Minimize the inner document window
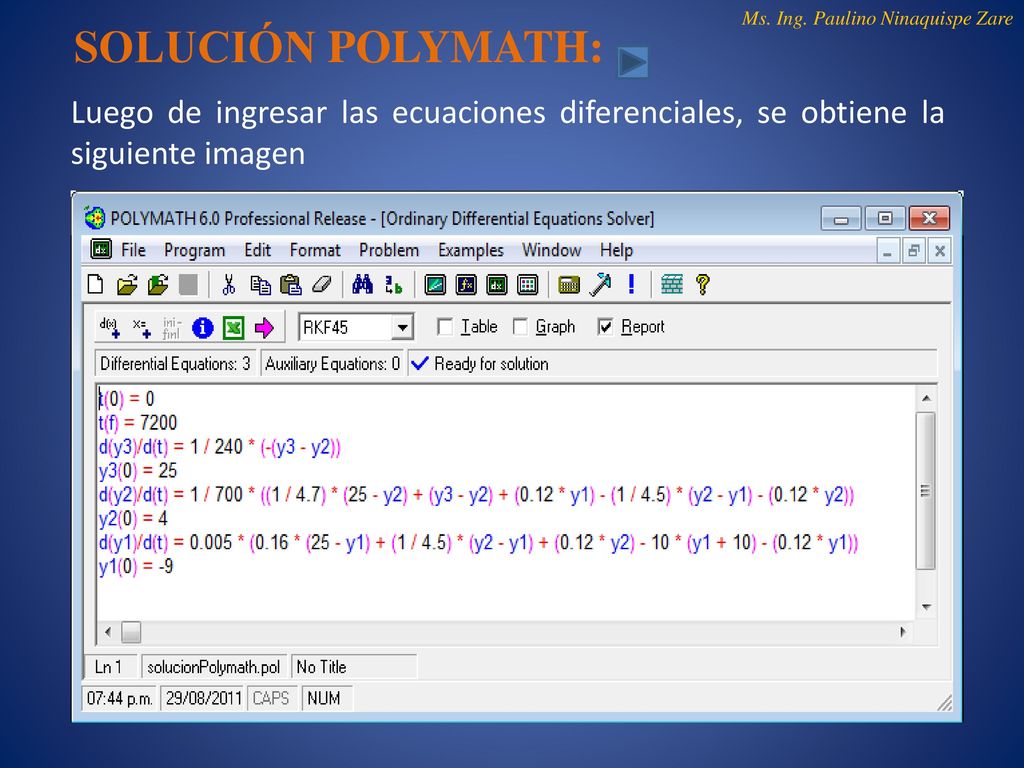The width and height of the screenshot is (1024, 768). pos(887,251)
